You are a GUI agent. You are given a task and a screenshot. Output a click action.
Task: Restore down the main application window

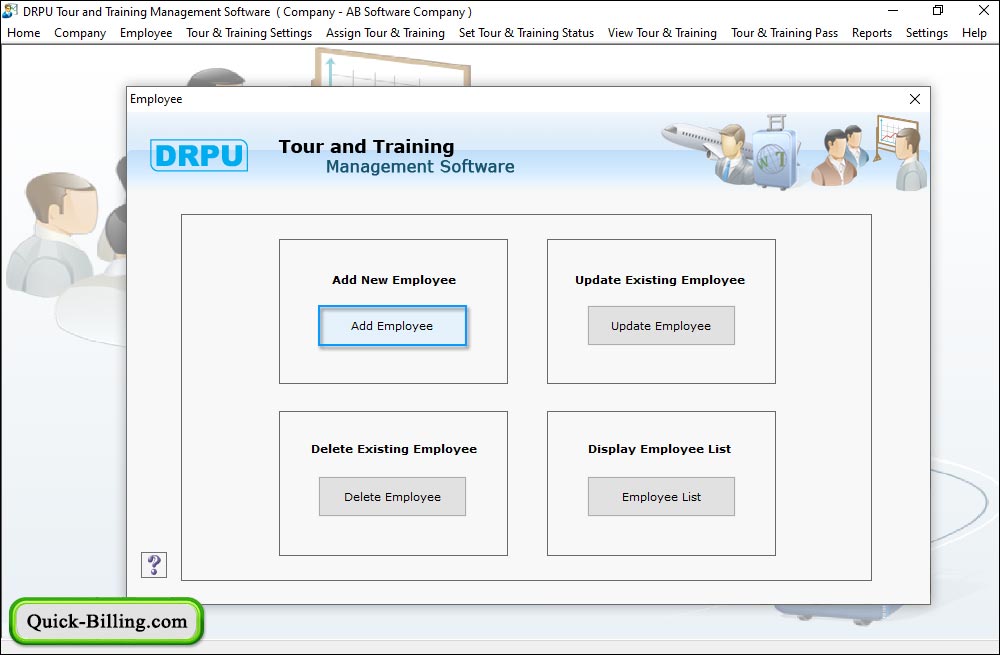pos(938,11)
